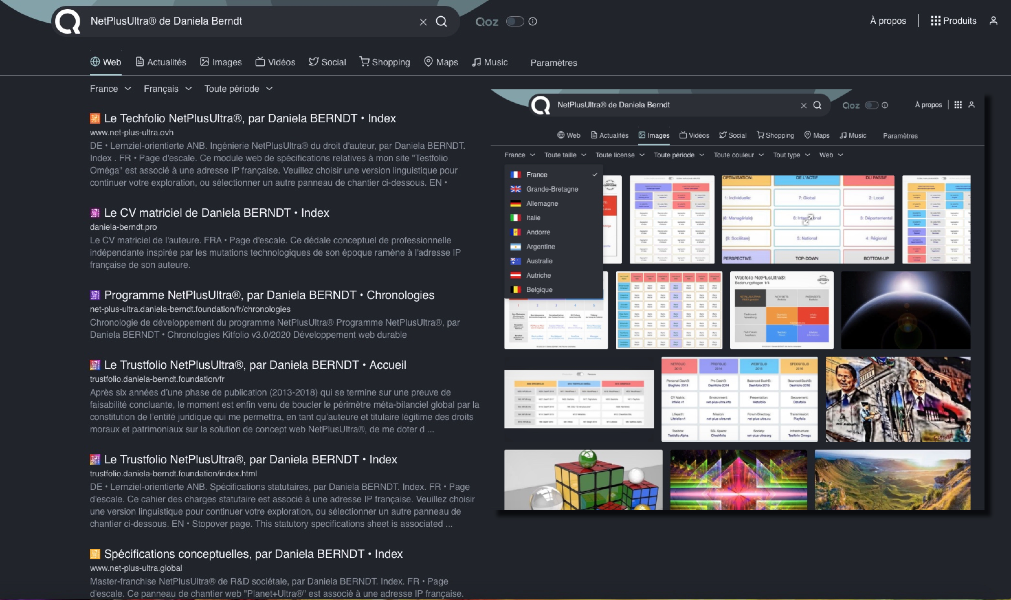
Task: Open Toute couleur dropdown in inset images window
Action: (x=738, y=155)
